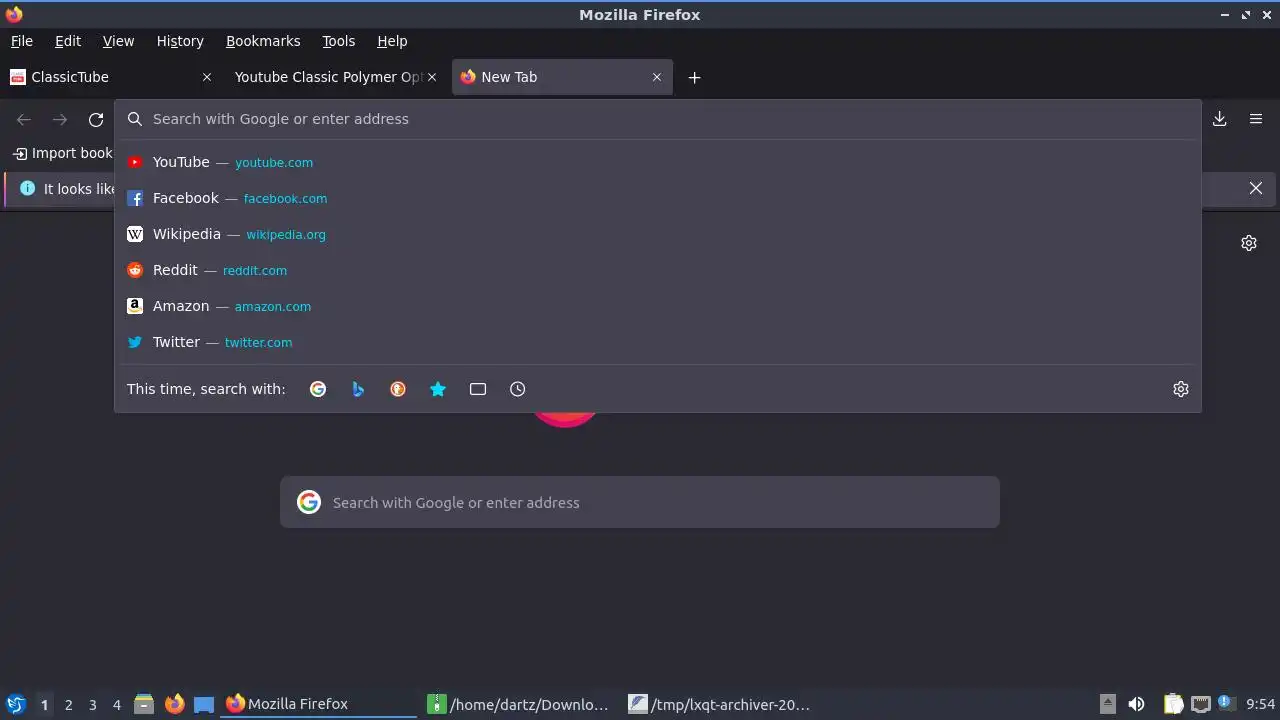Open the clipboard tray icon
Screen dimensions: 1280x720
tap(1174, 704)
